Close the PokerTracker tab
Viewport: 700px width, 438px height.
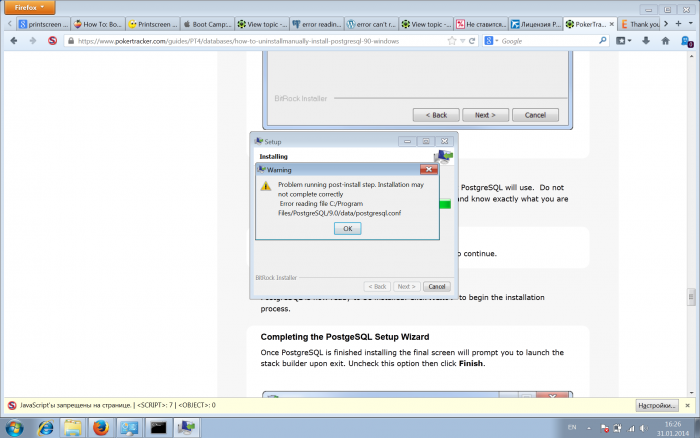pos(612,24)
